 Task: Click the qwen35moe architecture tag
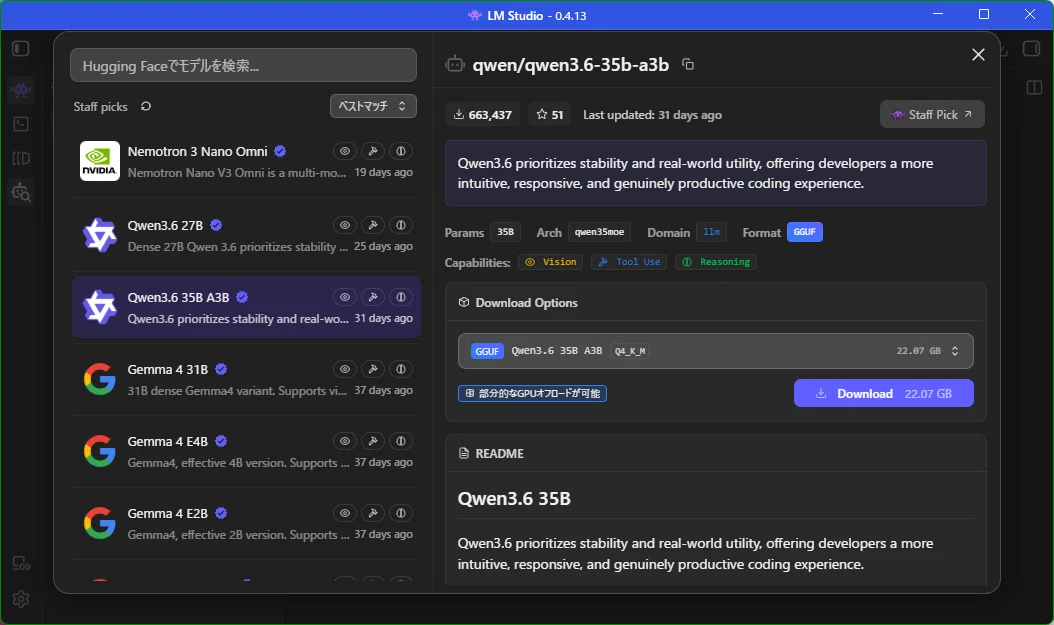599,232
